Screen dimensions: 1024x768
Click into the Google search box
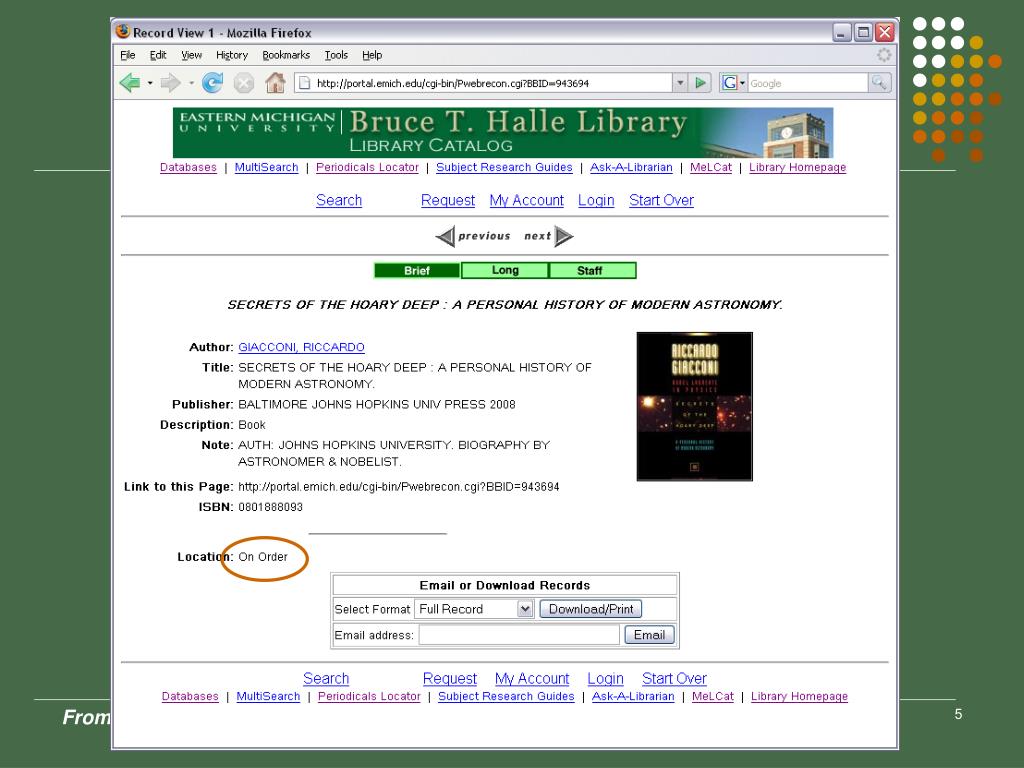click(808, 83)
